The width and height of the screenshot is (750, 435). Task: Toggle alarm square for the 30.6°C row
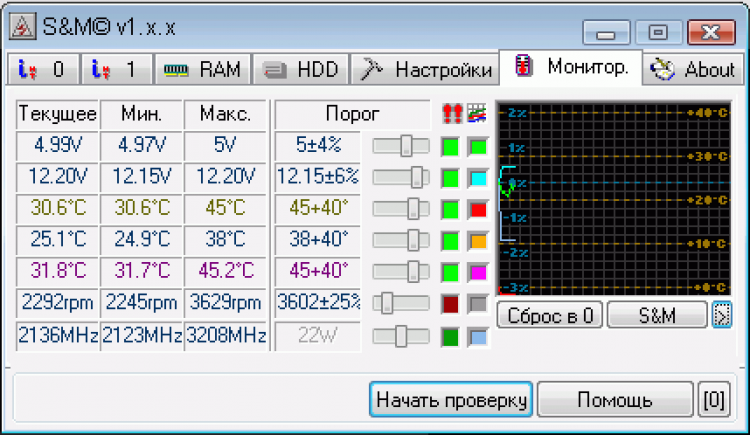[451, 210]
